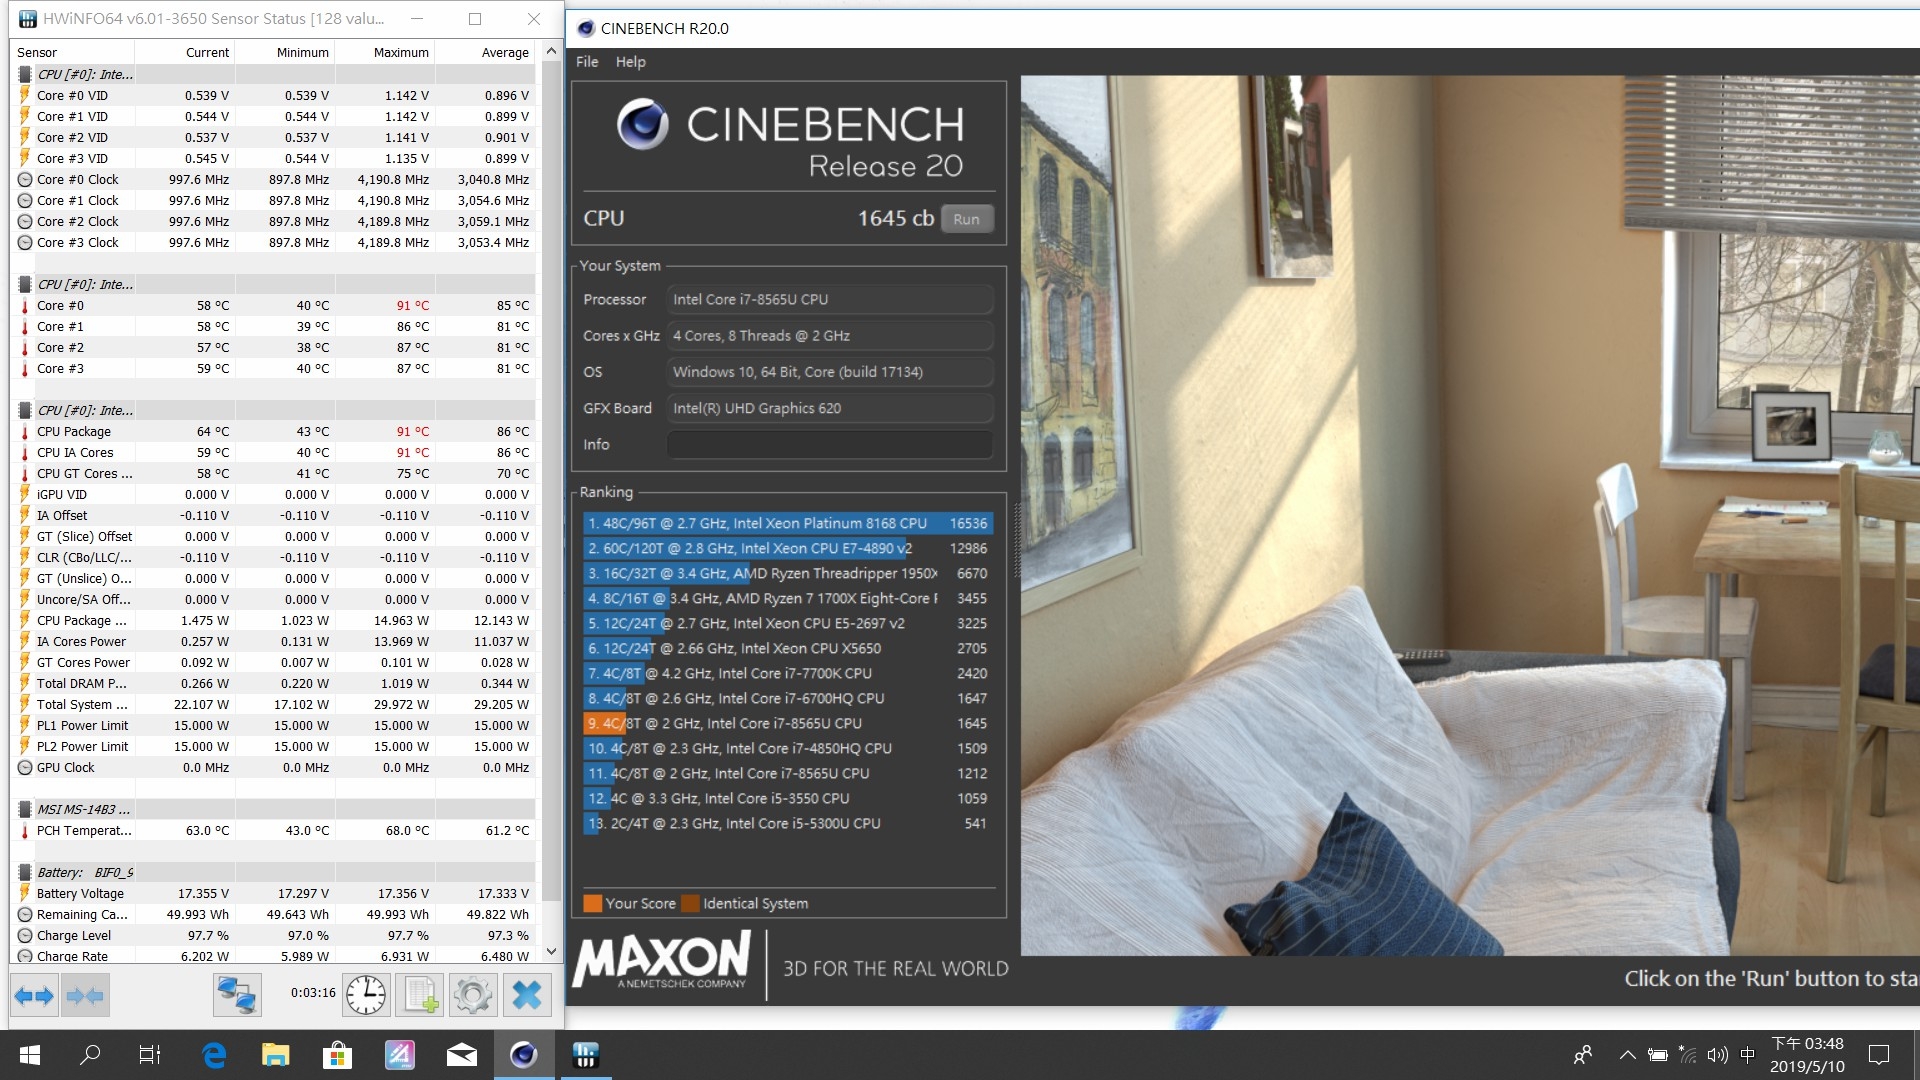Click the Run button next to CPU score
Viewport: 1920px width, 1080px height.
(967, 219)
